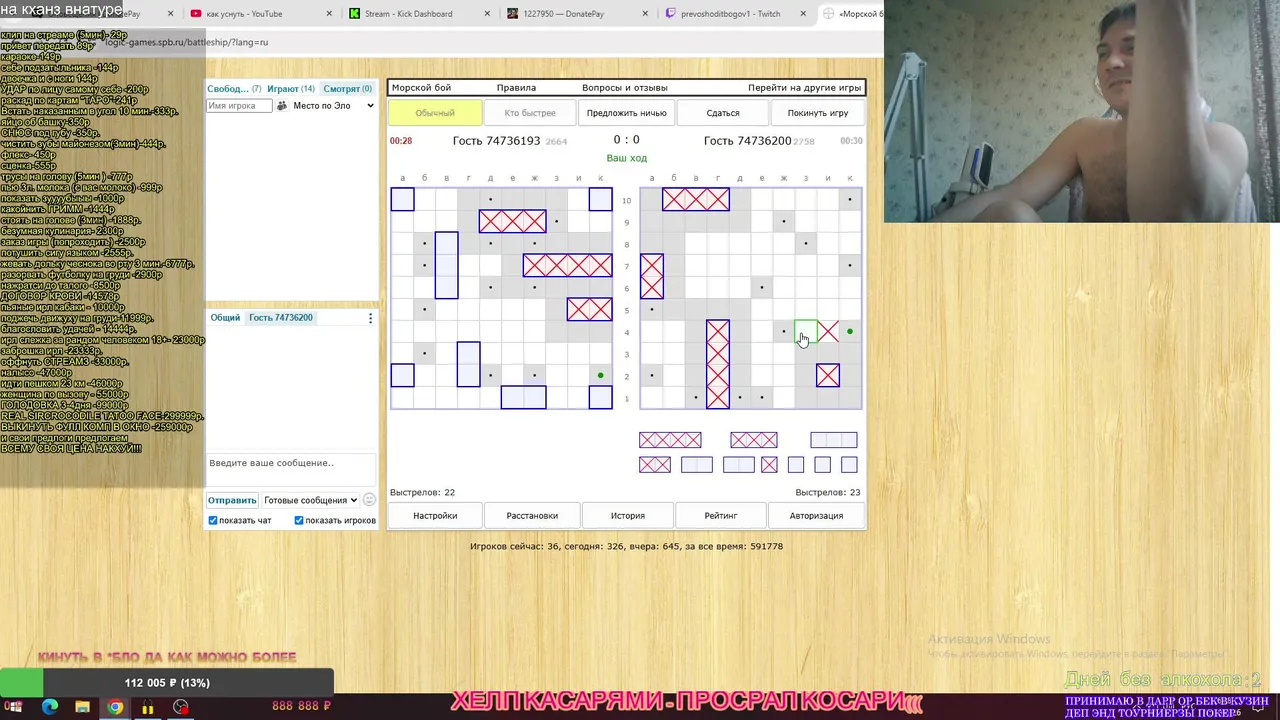
Task: Select the 'Кто быстрее' game mode button
Action: [x=530, y=113]
